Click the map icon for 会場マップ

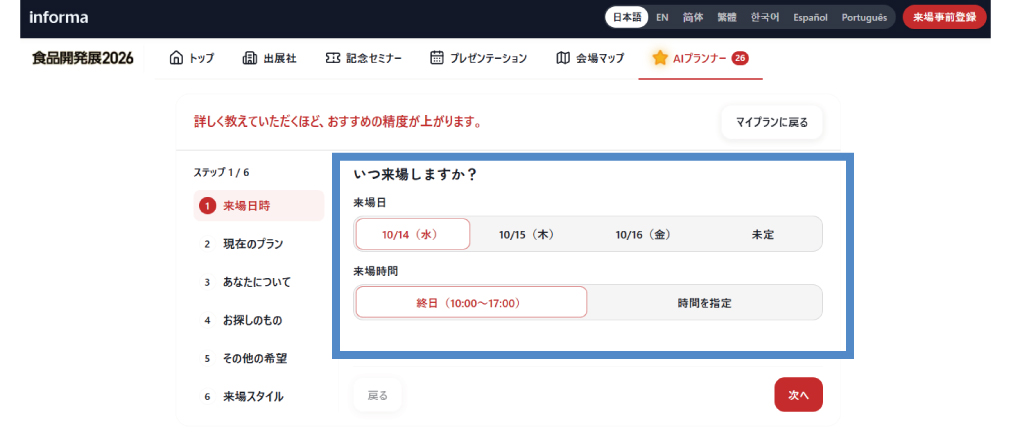[x=563, y=58]
